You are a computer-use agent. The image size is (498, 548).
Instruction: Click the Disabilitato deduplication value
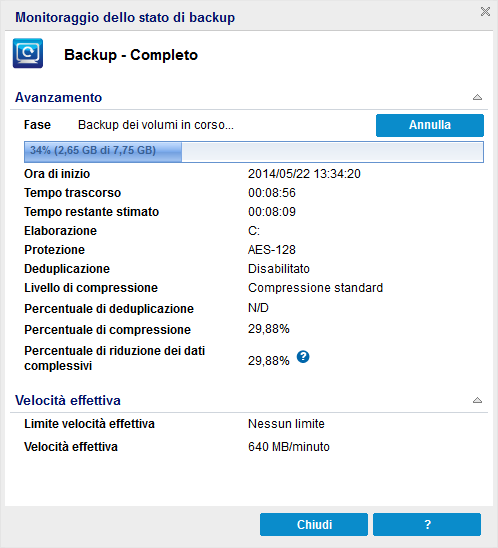click(x=279, y=268)
